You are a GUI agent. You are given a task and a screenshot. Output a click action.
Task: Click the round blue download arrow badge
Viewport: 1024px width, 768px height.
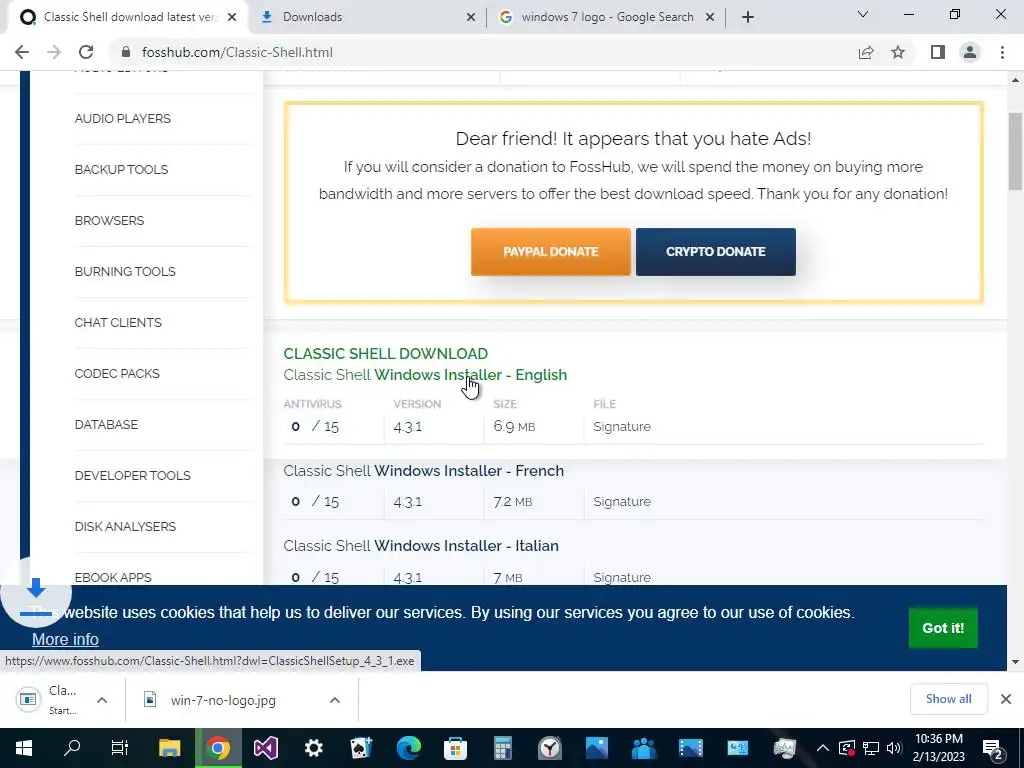tap(36, 592)
